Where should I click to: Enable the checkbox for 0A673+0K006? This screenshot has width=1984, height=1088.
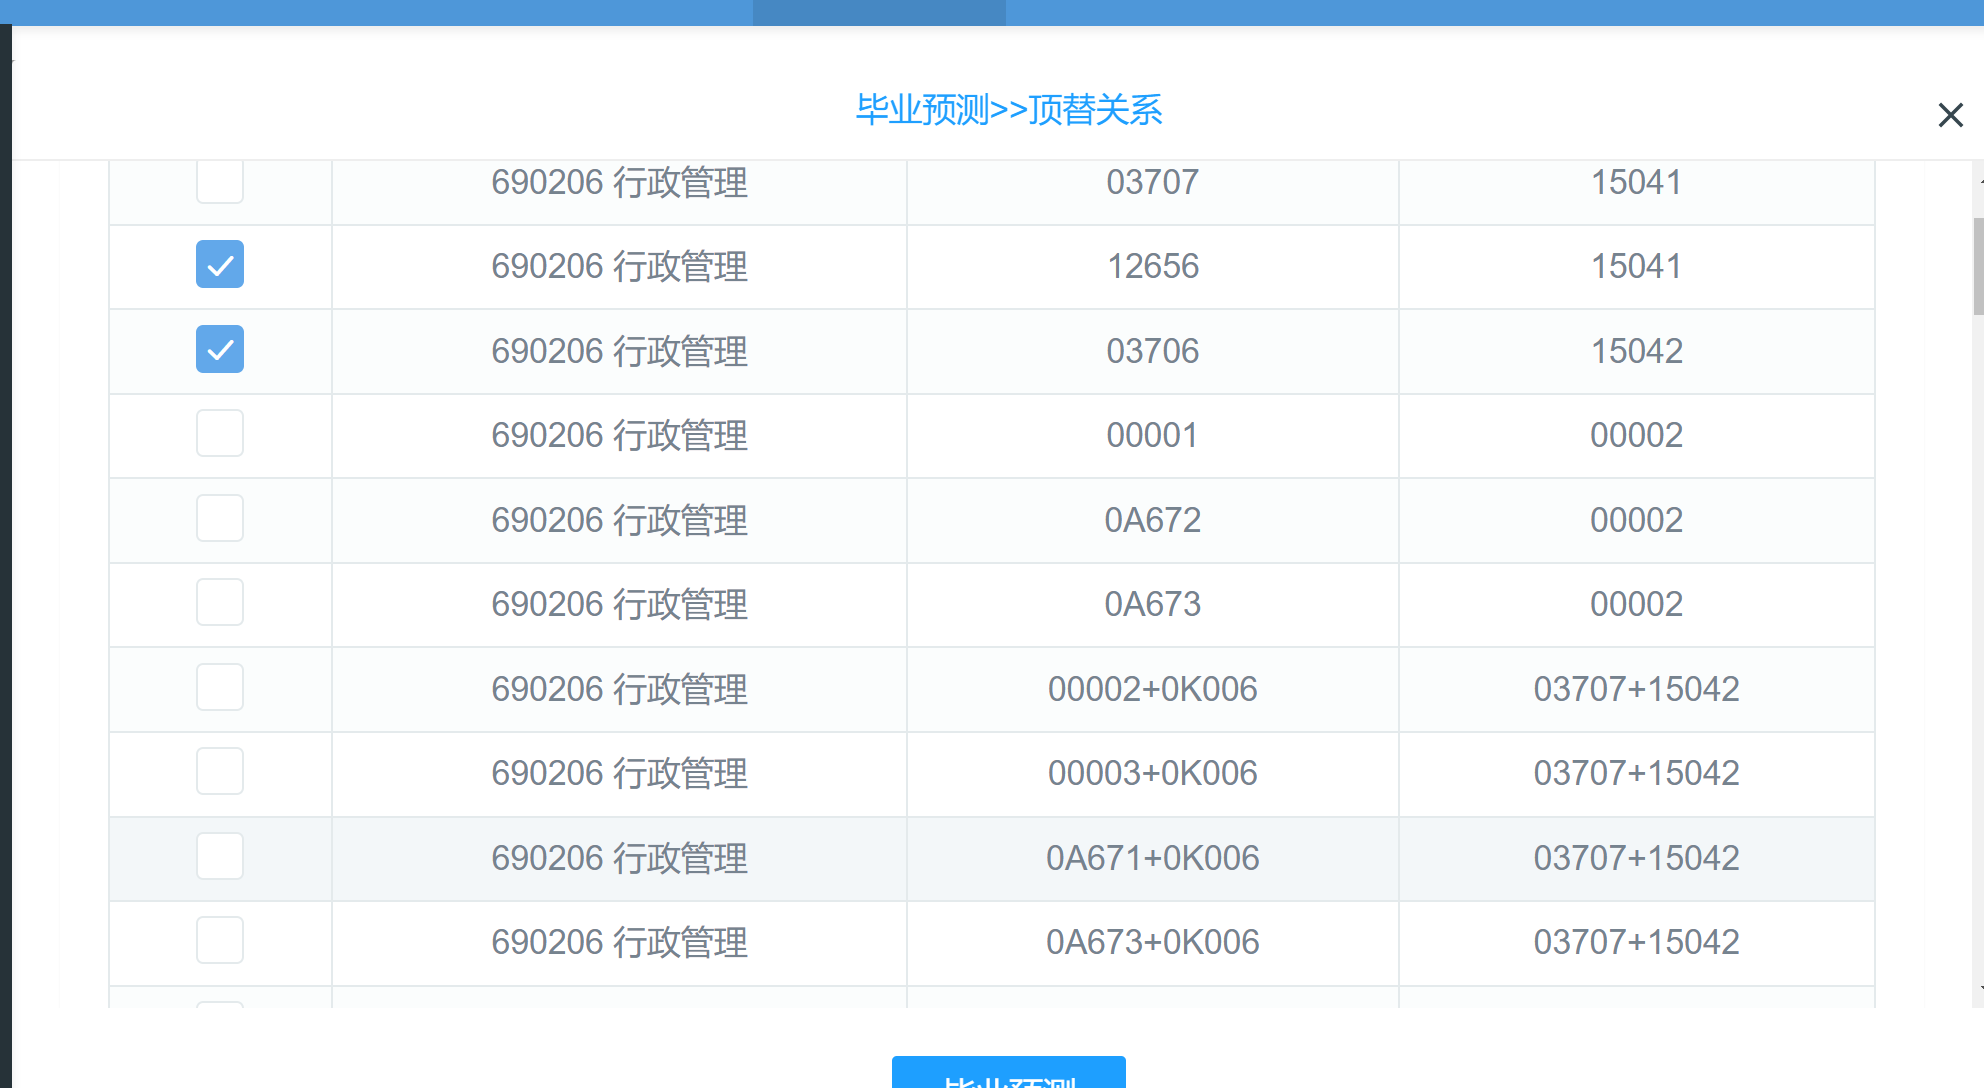coord(219,939)
